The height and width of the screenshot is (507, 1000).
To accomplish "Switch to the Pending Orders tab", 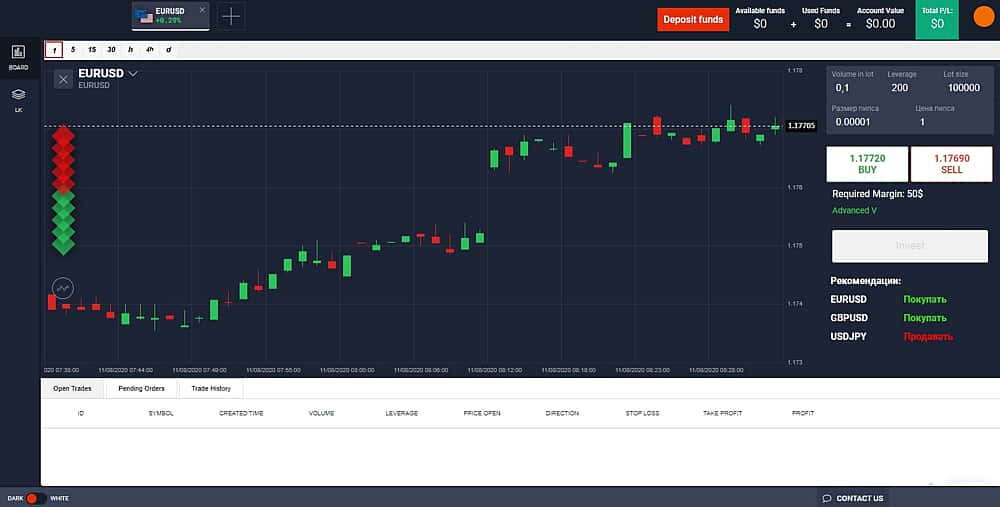I will point(141,388).
